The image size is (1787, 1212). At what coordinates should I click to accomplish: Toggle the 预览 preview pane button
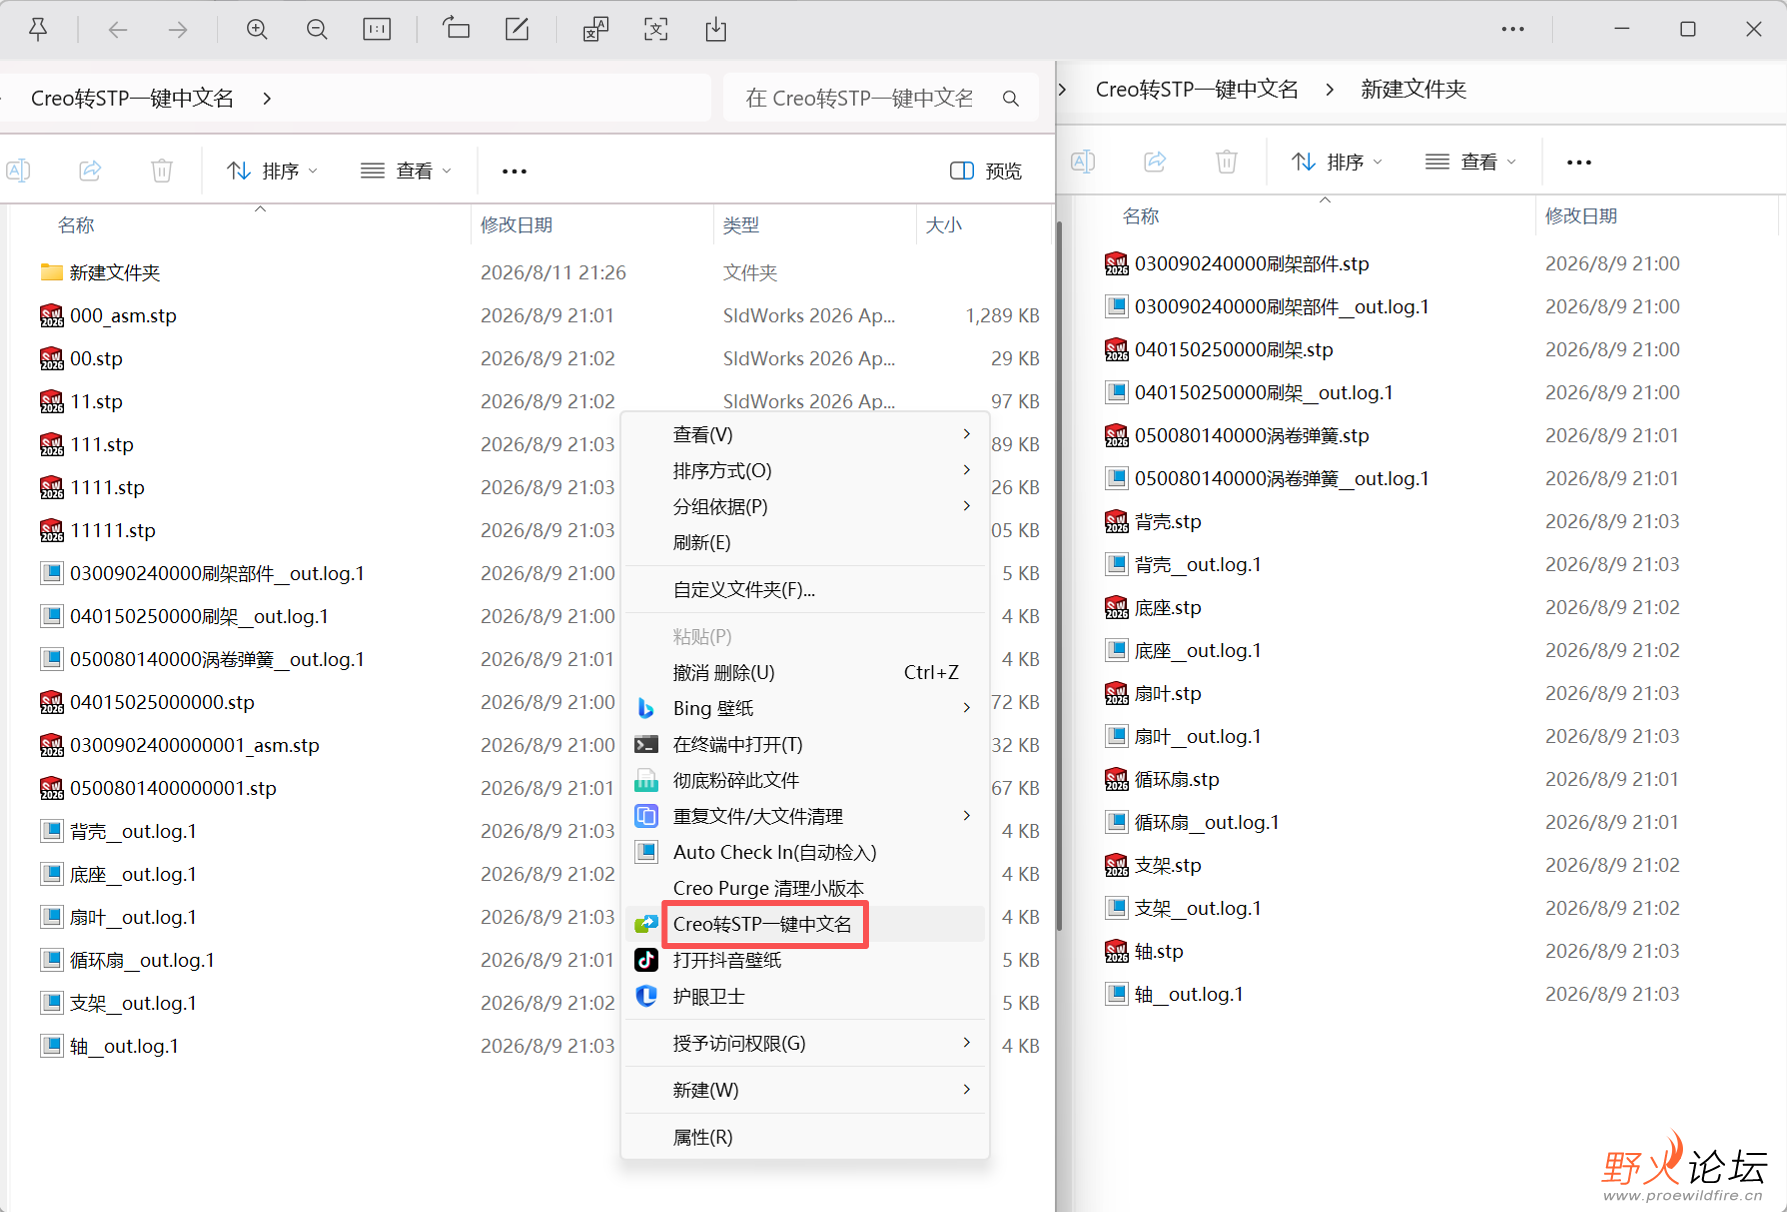point(986,171)
